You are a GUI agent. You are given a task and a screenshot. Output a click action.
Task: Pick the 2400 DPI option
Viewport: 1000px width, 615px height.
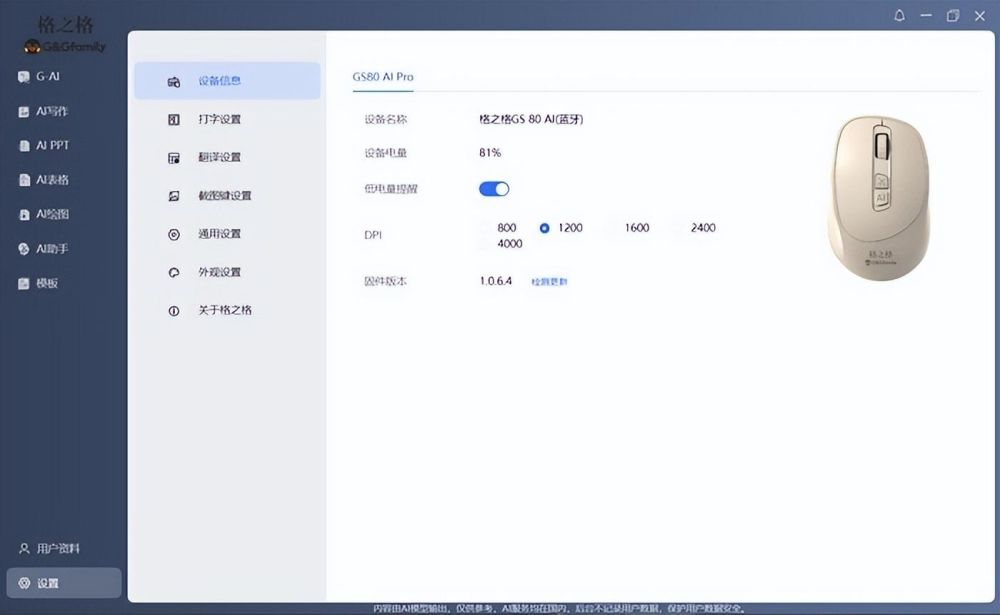pos(703,228)
